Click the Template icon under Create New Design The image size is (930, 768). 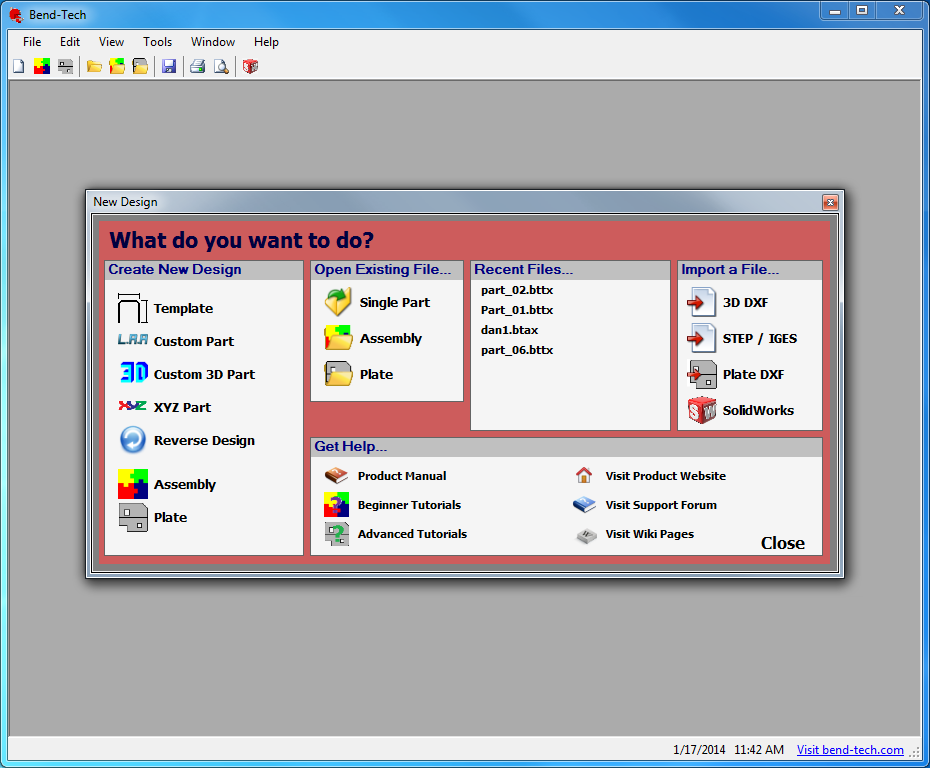tap(132, 308)
